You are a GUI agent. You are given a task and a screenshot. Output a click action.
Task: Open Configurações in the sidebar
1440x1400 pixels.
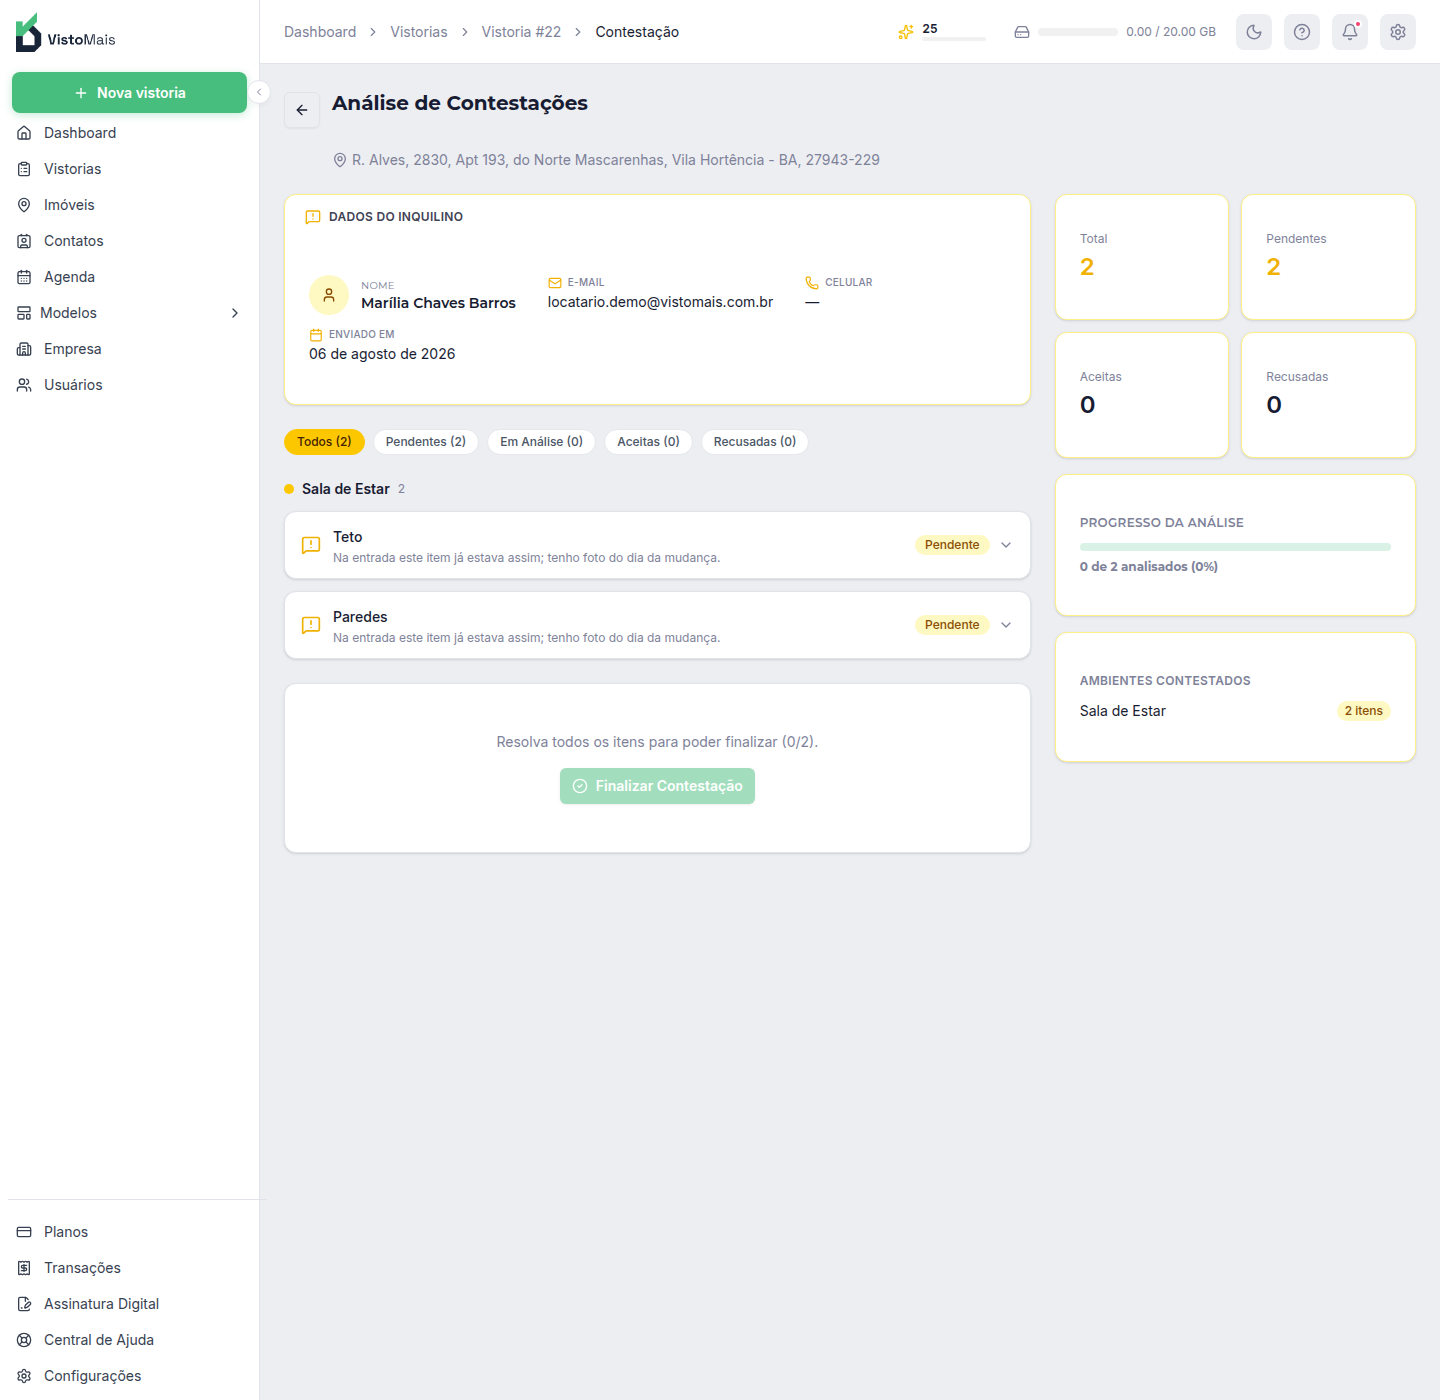tap(129, 1376)
